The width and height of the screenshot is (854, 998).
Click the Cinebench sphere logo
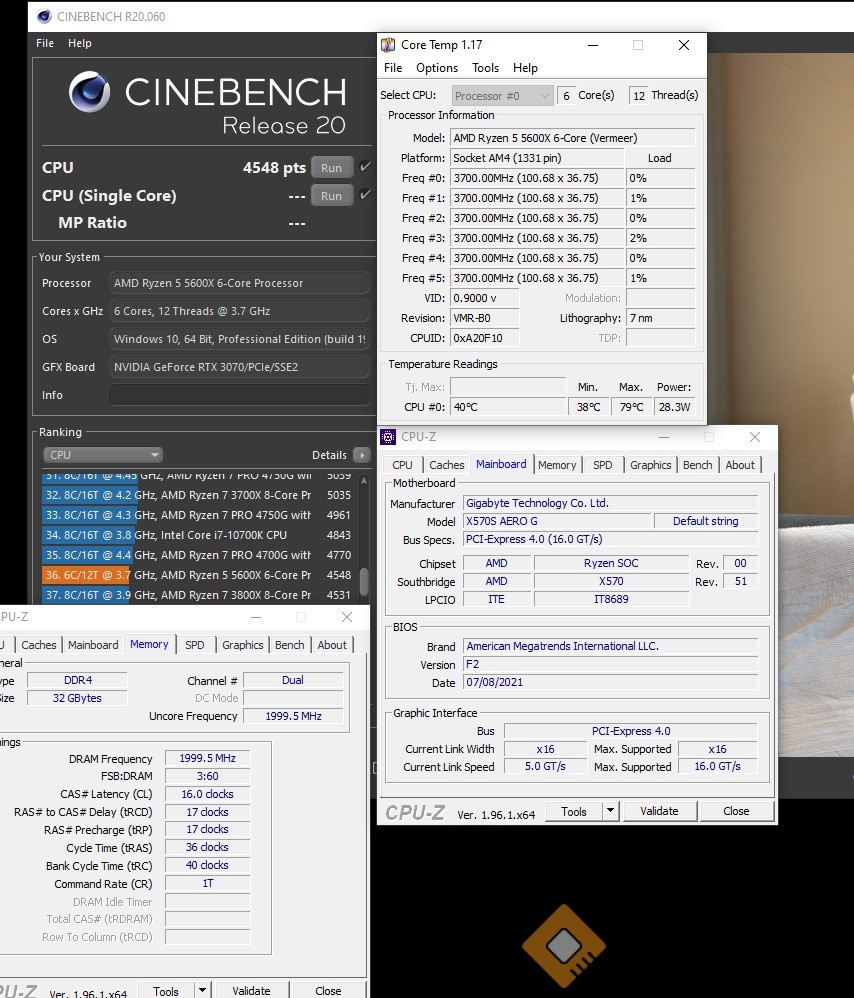point(90,92)
